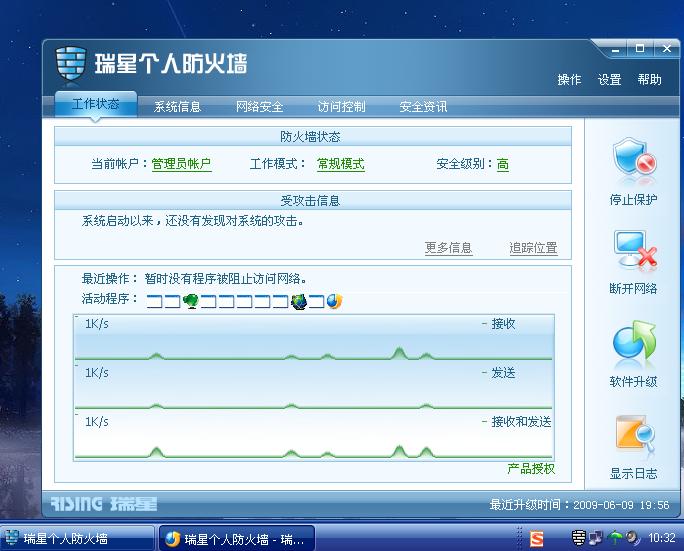Click the Sogou S input method tray icon

[x=537, y=538]
